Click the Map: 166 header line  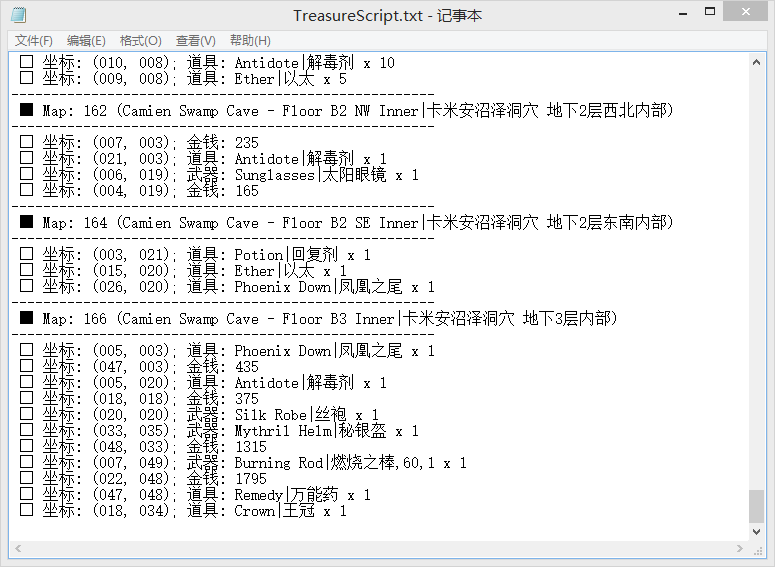pyautogui.click(x=318, y=318)
